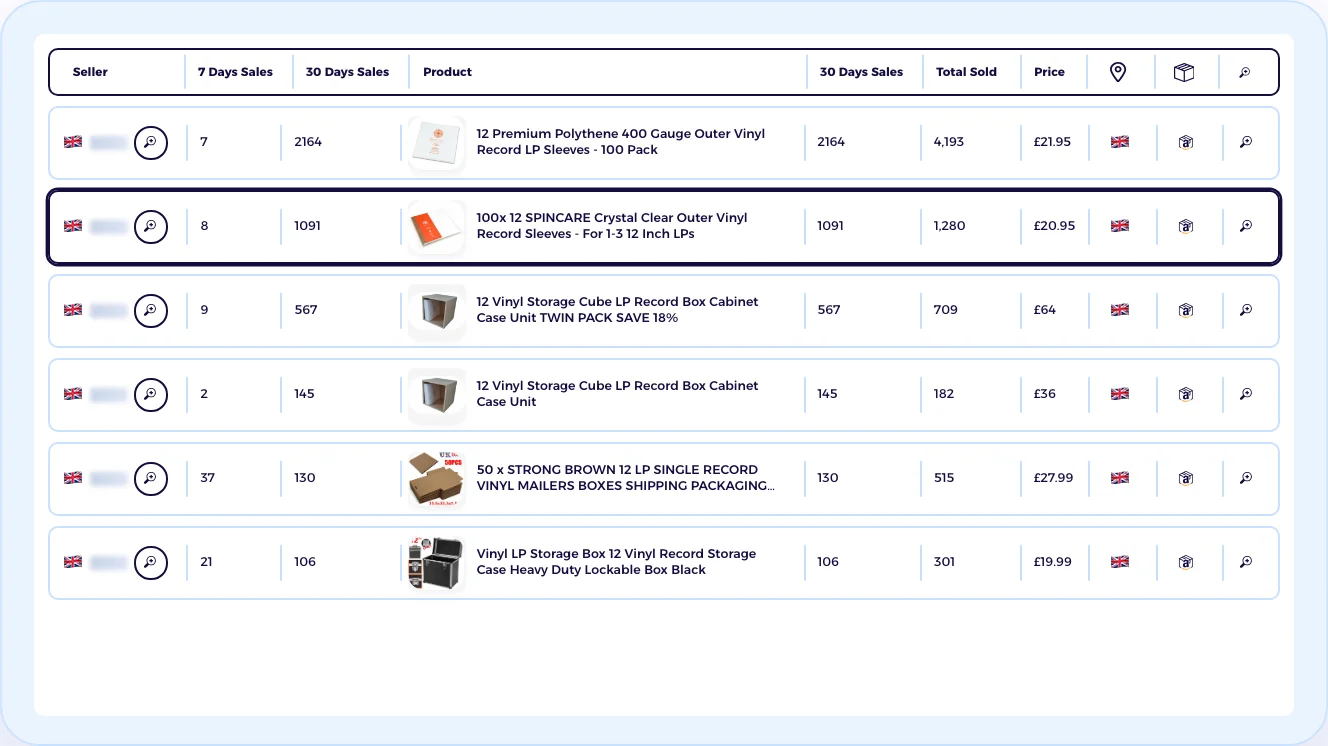1328x746 pixels.
Task: Open seller search for £36 Storage Cube row
Action: [x=151, y=394]
